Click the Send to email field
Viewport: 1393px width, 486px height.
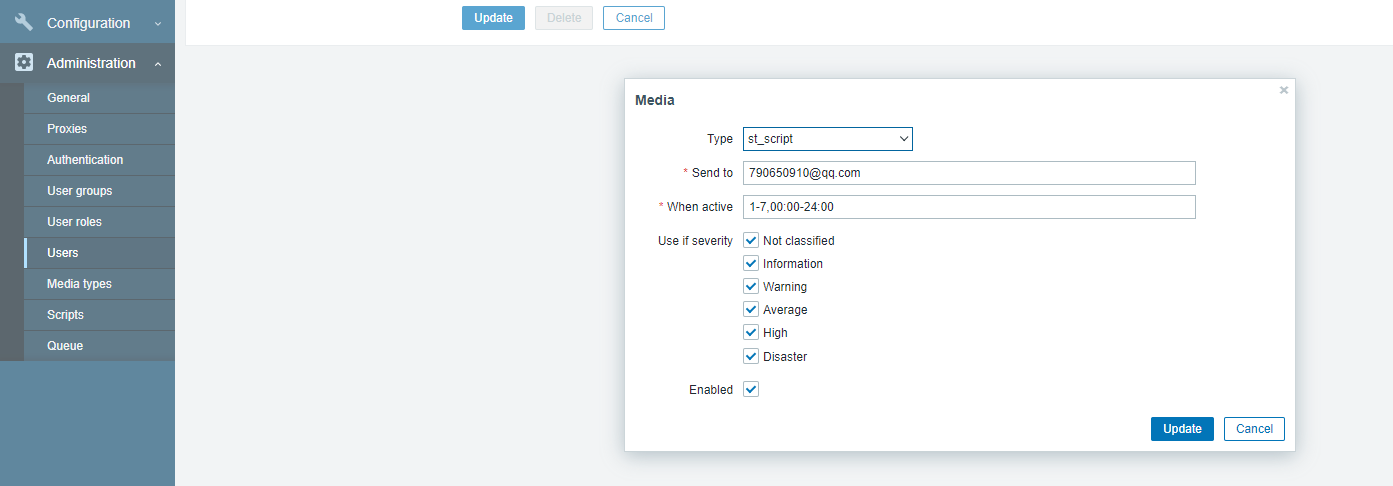(x=968, y=173)
